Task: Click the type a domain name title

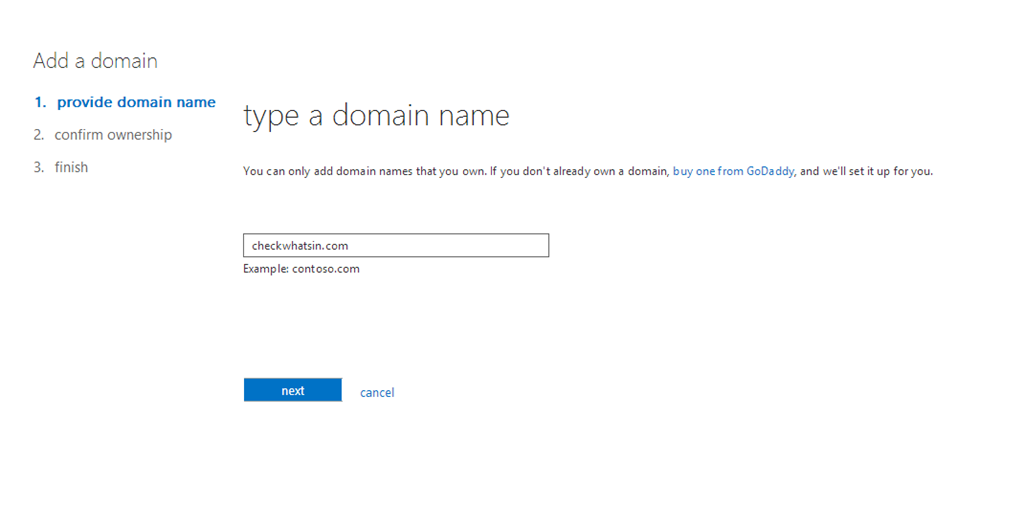Action: tap(376, 115)
